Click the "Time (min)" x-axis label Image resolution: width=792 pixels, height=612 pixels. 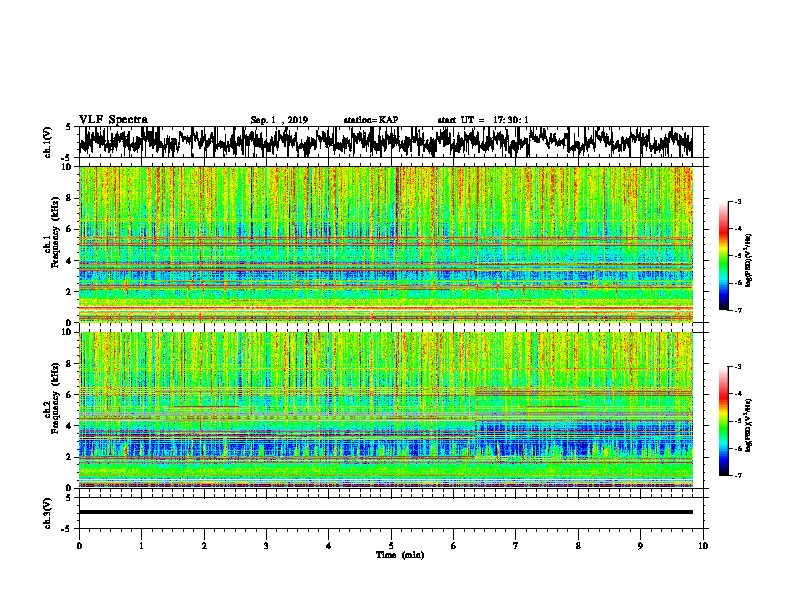tap(400, 555)
